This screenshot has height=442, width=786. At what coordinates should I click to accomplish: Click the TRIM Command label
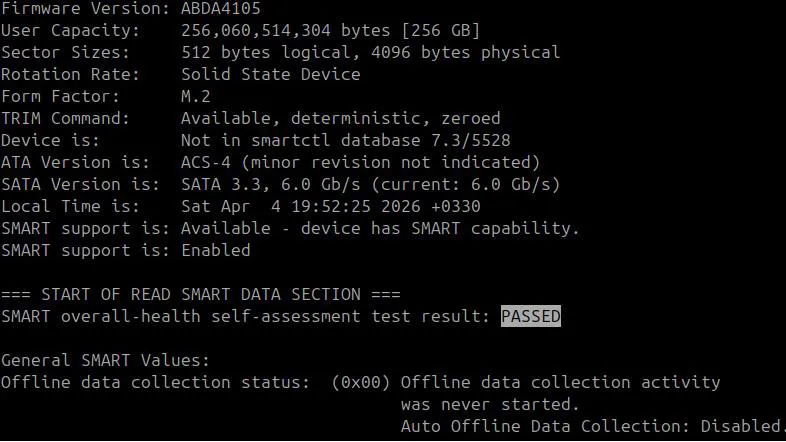tap(65, 118)
